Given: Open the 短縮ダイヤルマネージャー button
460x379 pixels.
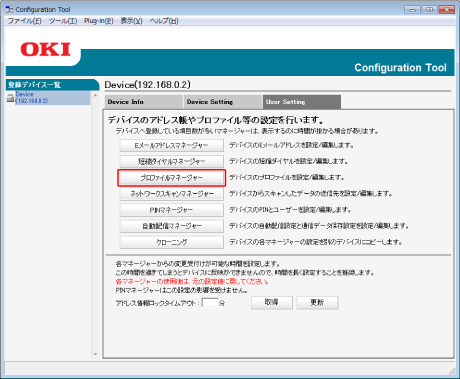Looking at the screenshot, I should [x=172, y=161].
